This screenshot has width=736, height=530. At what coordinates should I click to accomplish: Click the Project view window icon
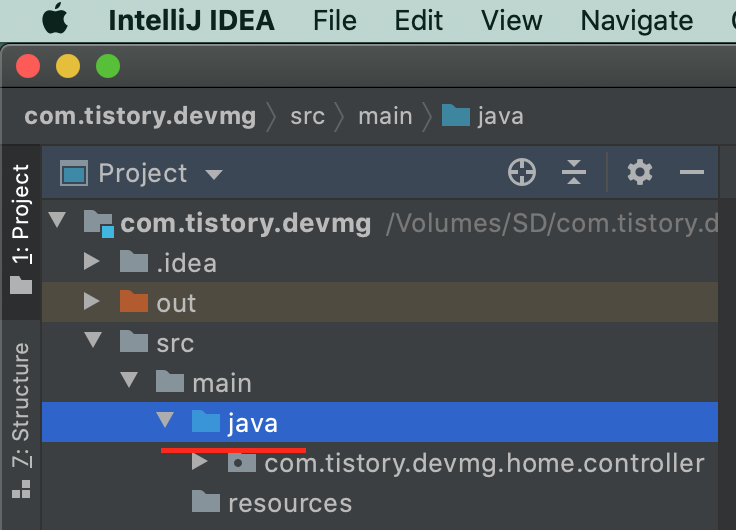[x=74, y=173]
